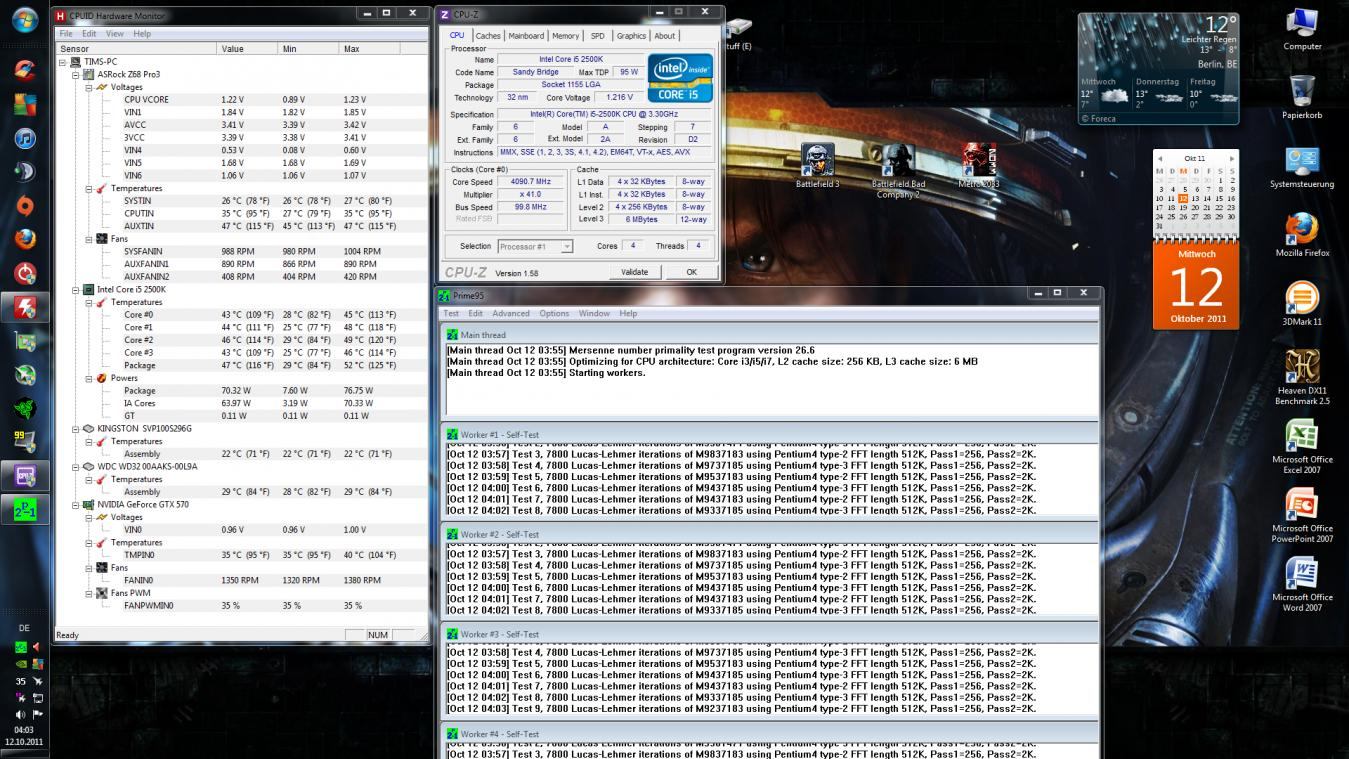The height and width of the screenshot is (759, 1349).
Task: Launch Origin from the taskbar
Action: click(x=25, y=206)
